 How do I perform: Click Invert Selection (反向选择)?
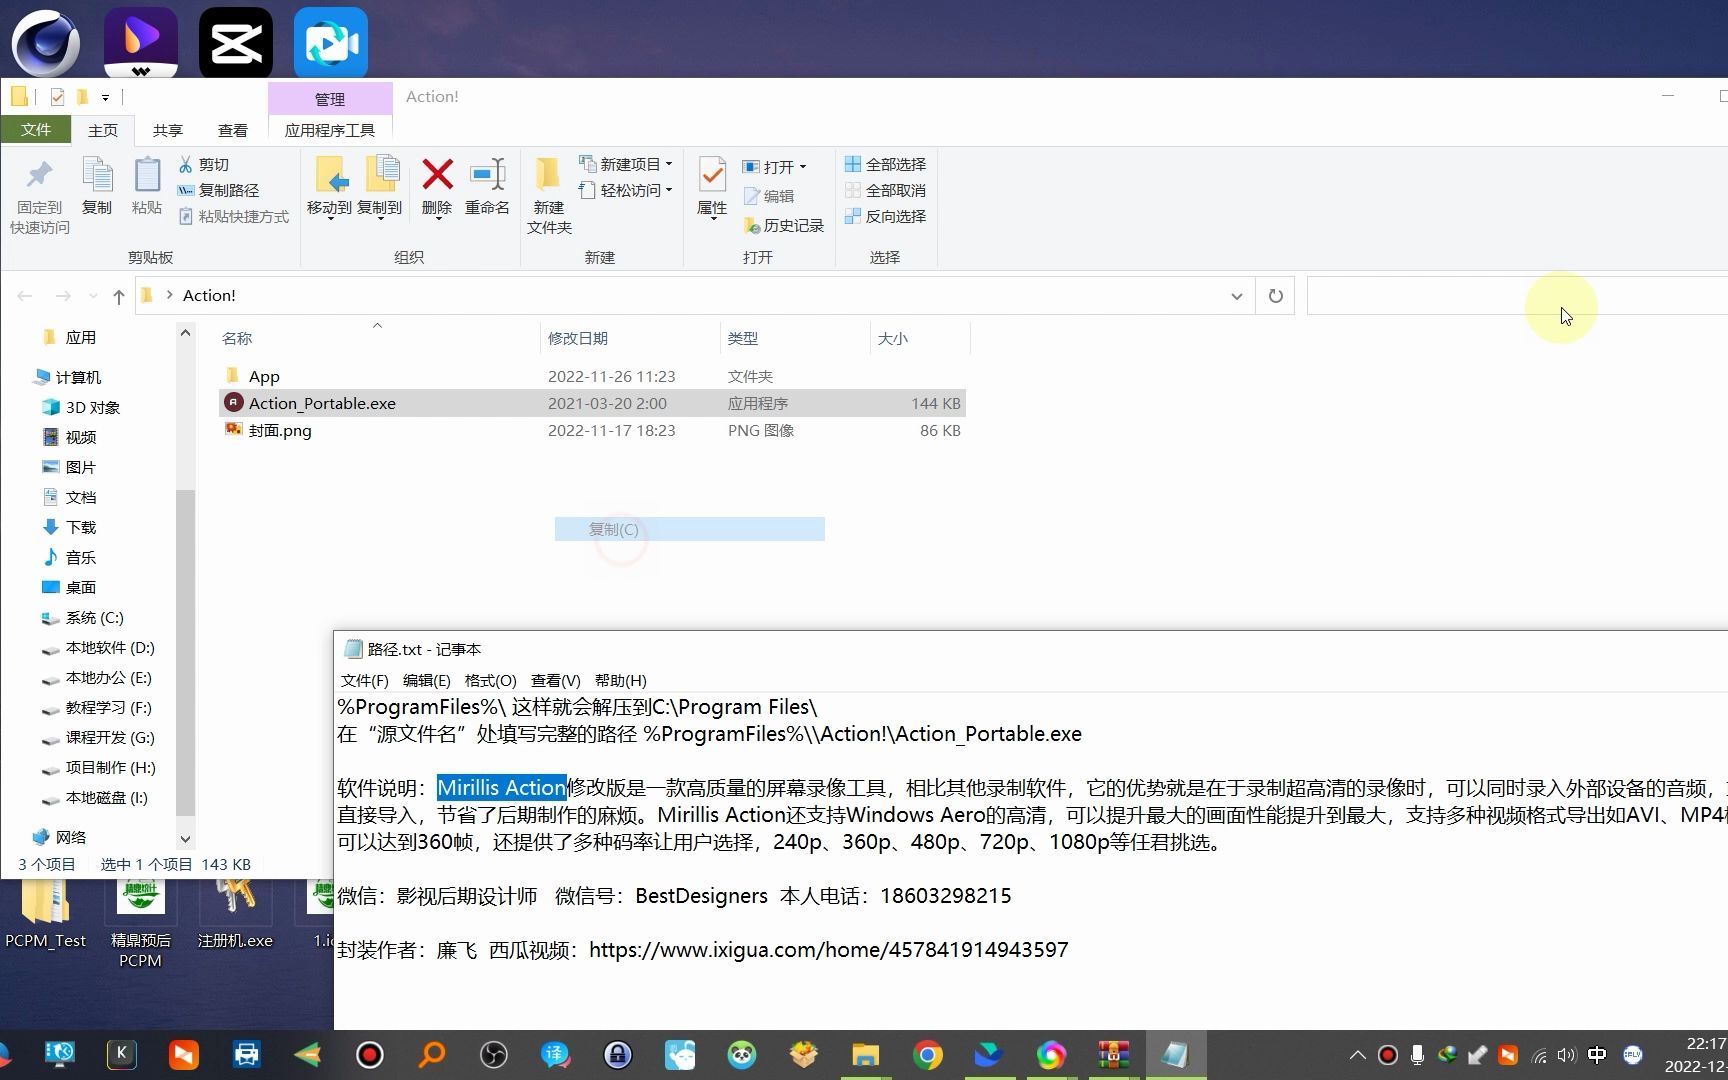(885, 216)
